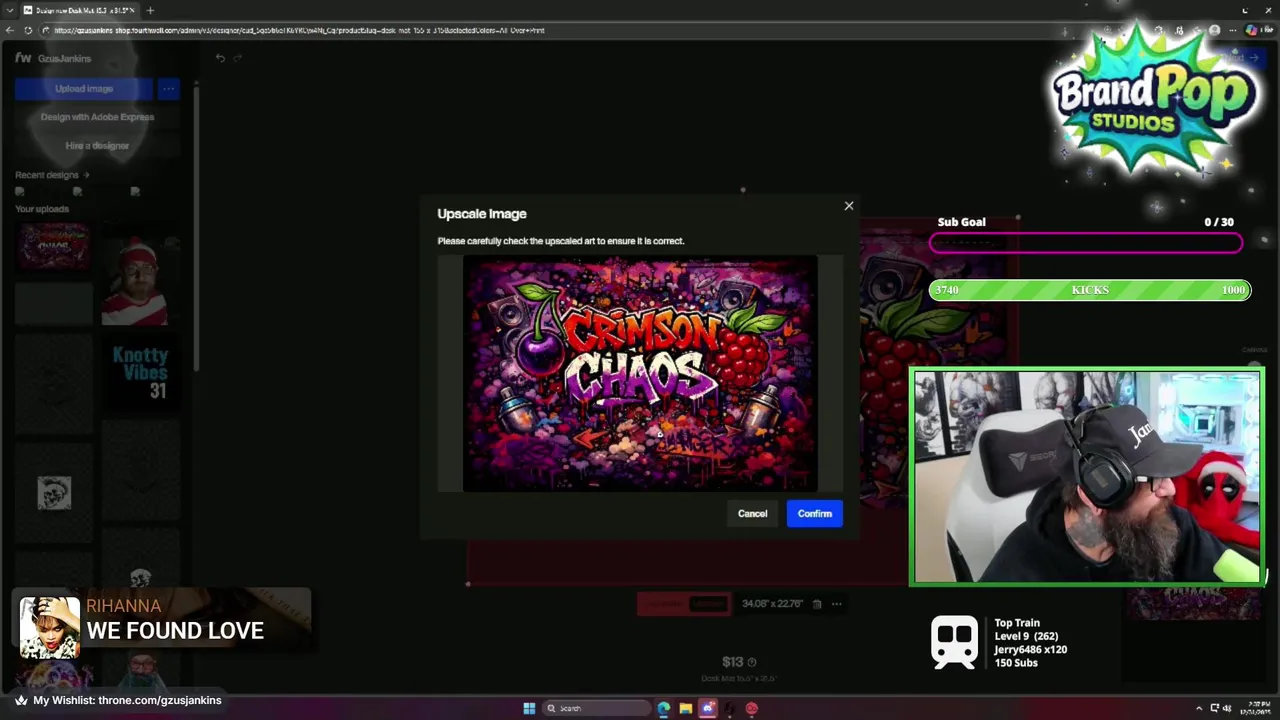The image size is (1280, 720).
Task: Choose Design with Adobe Express
Action: 97,117
